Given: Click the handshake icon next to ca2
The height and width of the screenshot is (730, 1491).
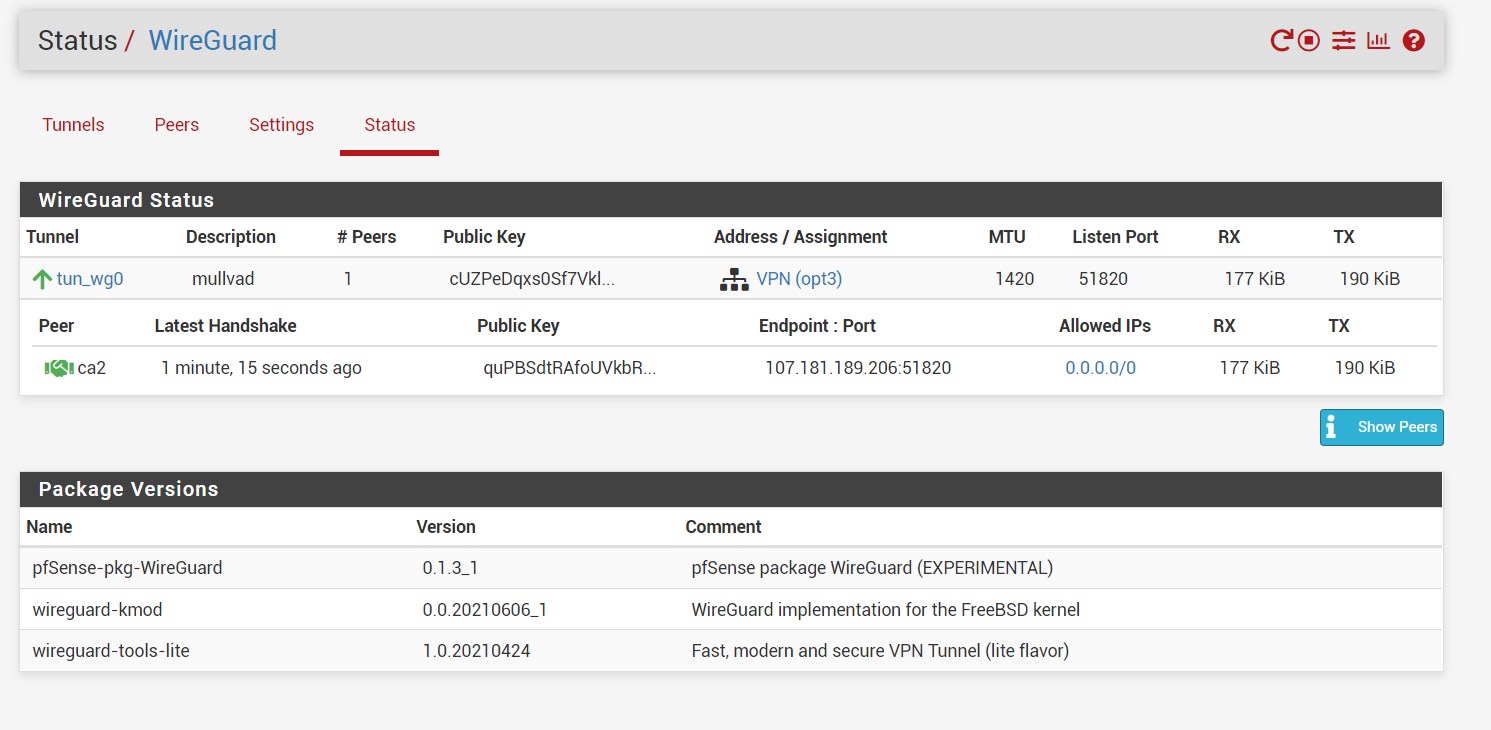Looking at the screenshot, I should tap(59, 368).
